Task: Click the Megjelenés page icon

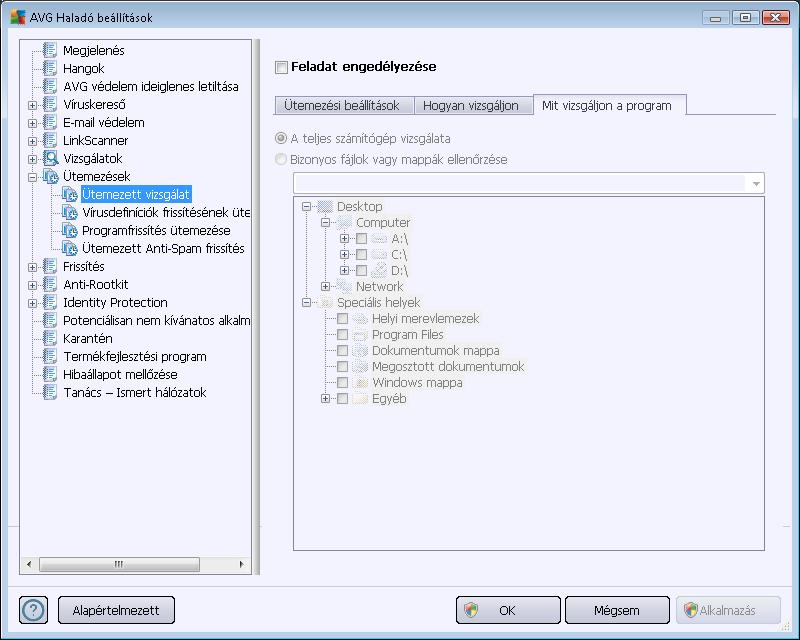Action: point(50,50)
